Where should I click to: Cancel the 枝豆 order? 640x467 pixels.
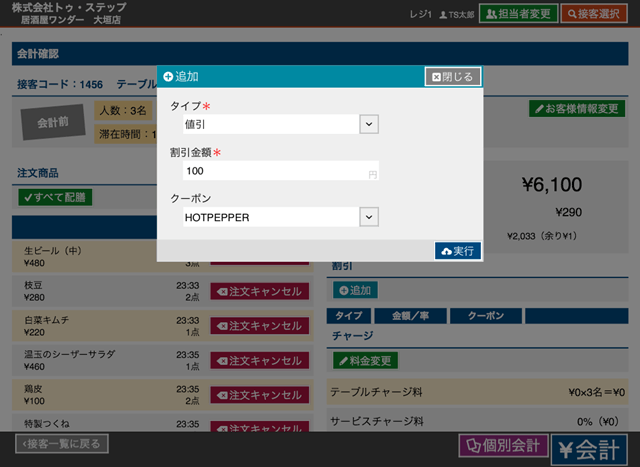(259, 292)
